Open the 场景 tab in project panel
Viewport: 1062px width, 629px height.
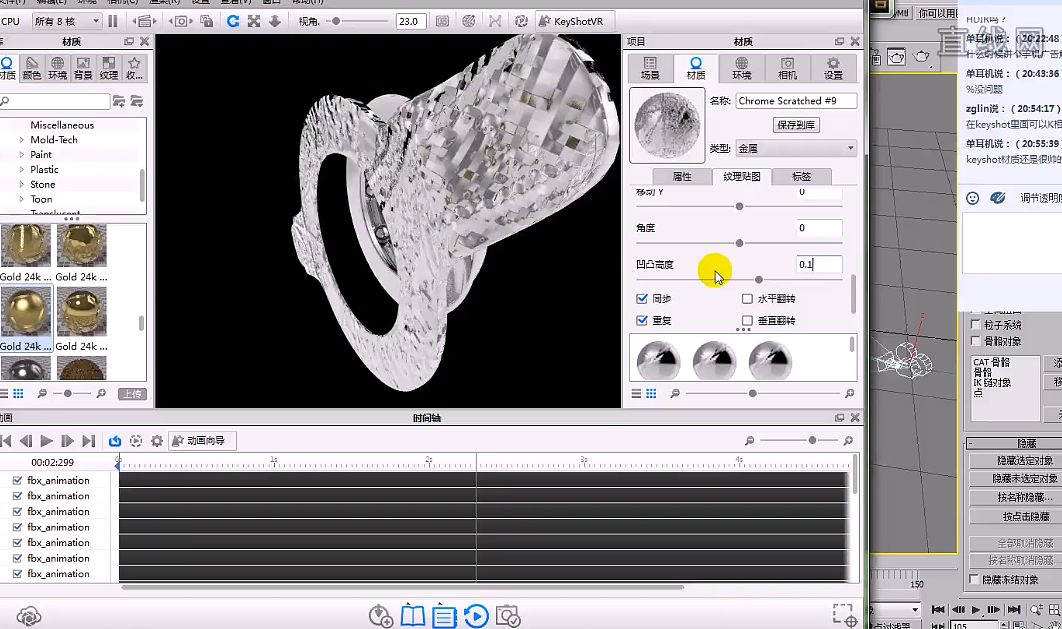tap(650, 68)
